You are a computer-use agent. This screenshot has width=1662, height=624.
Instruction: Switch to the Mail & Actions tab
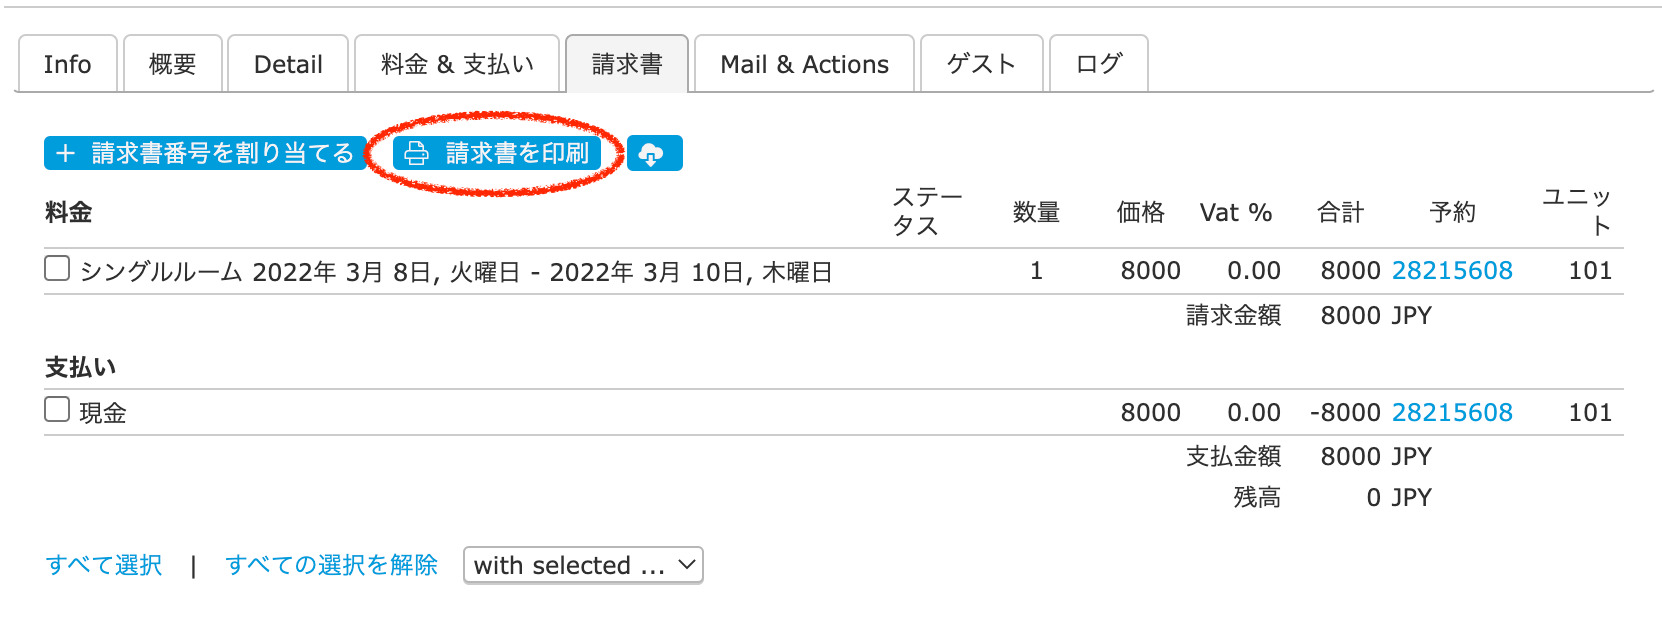[x=804, y=64]
